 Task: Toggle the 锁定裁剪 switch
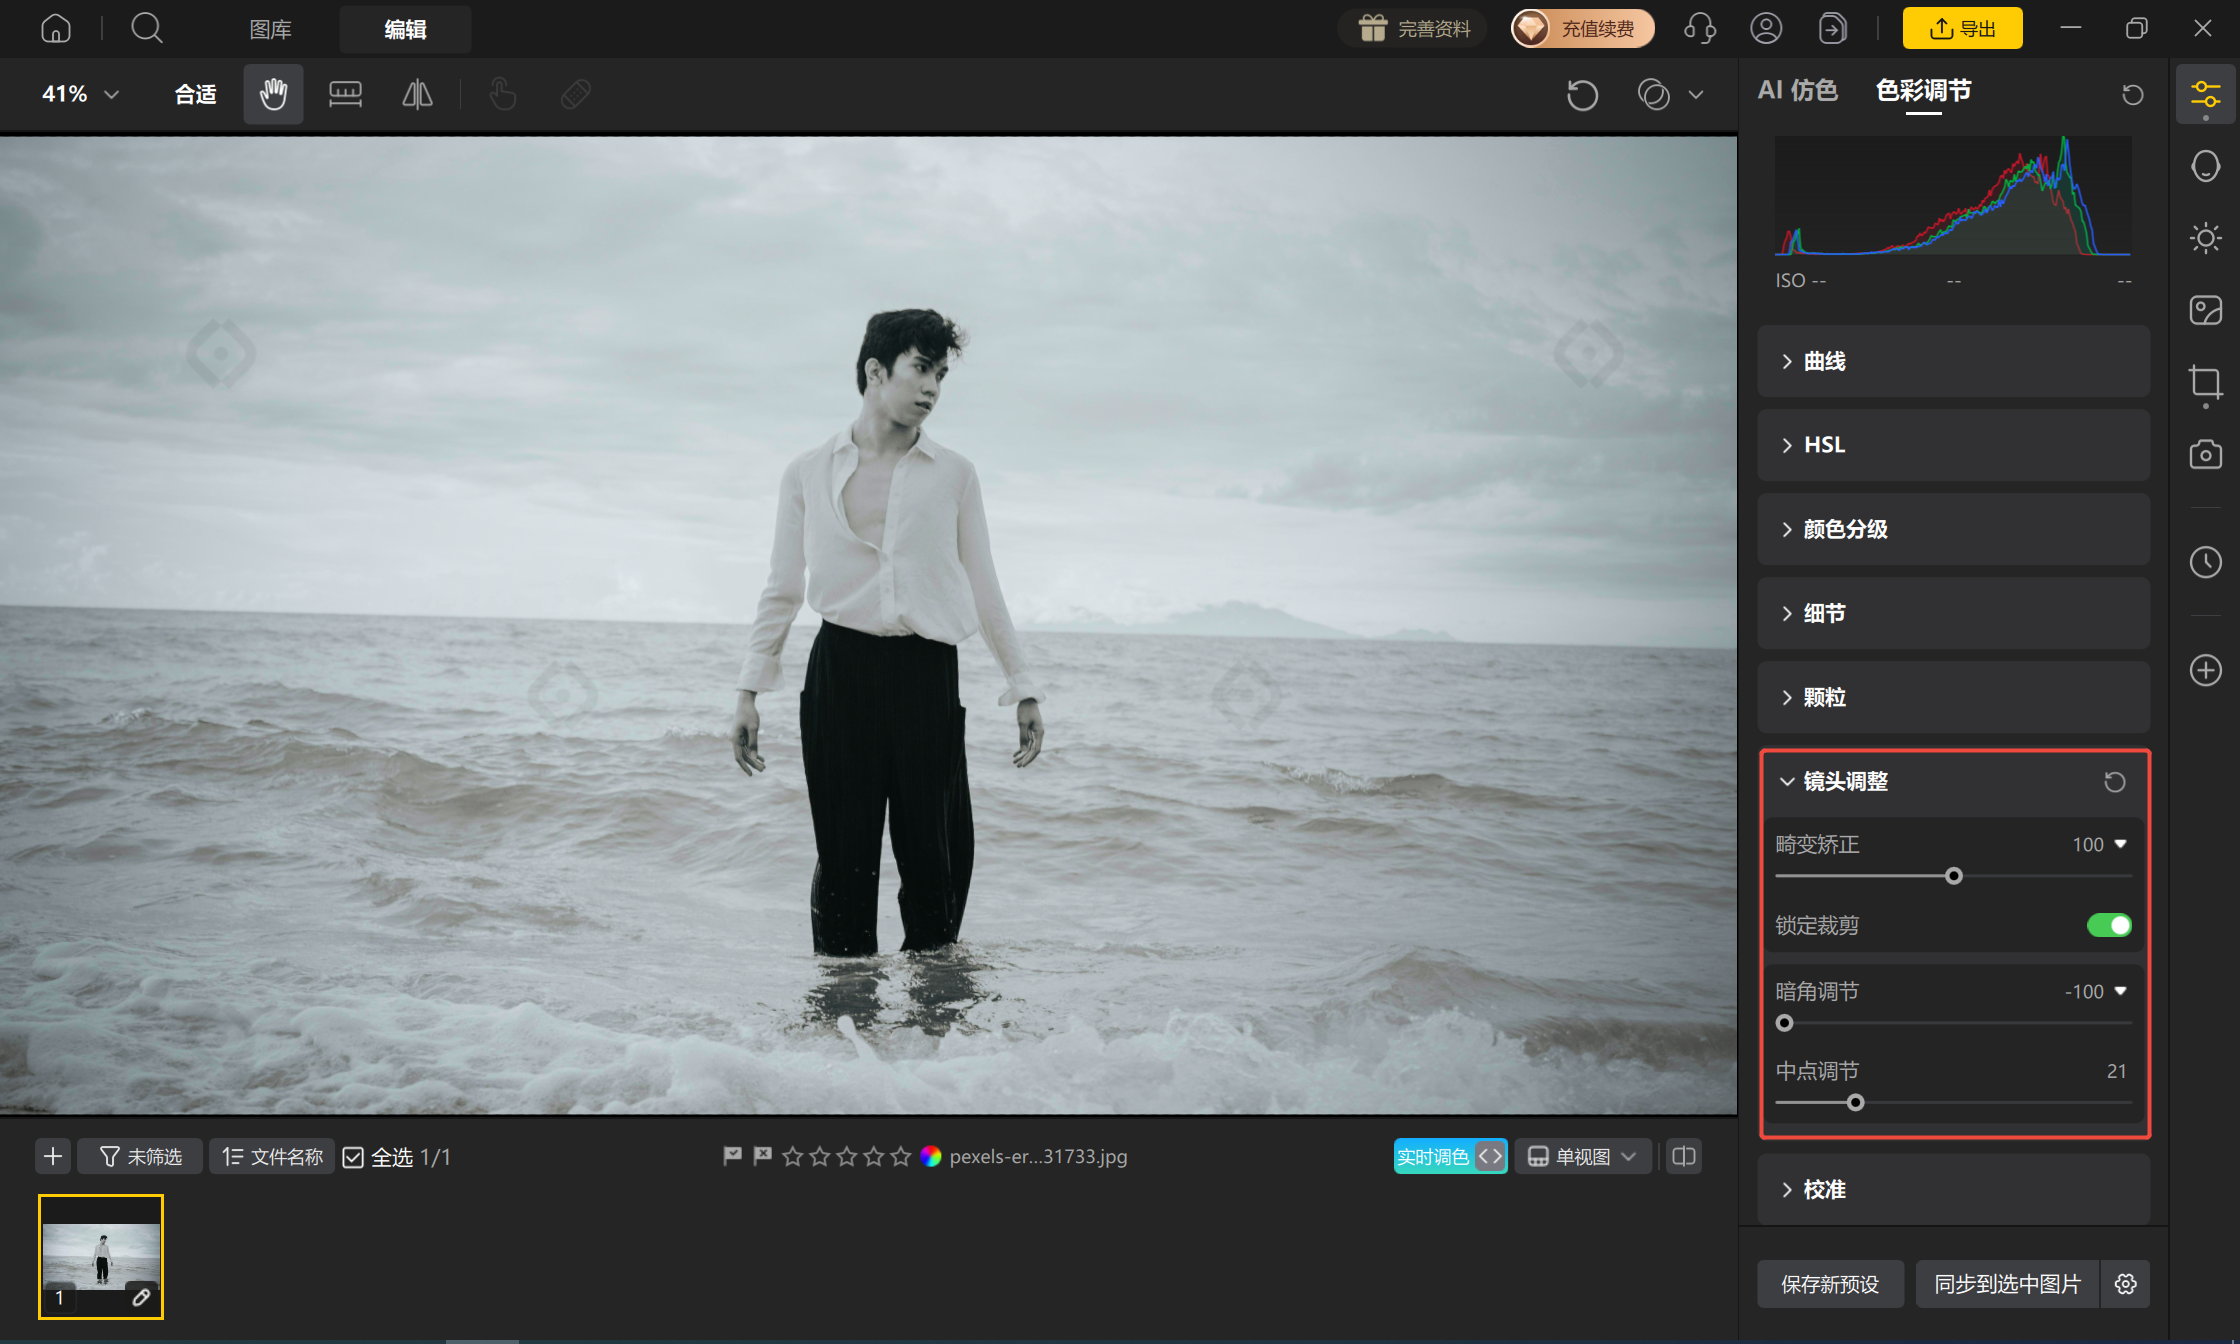pos(2109,926)
